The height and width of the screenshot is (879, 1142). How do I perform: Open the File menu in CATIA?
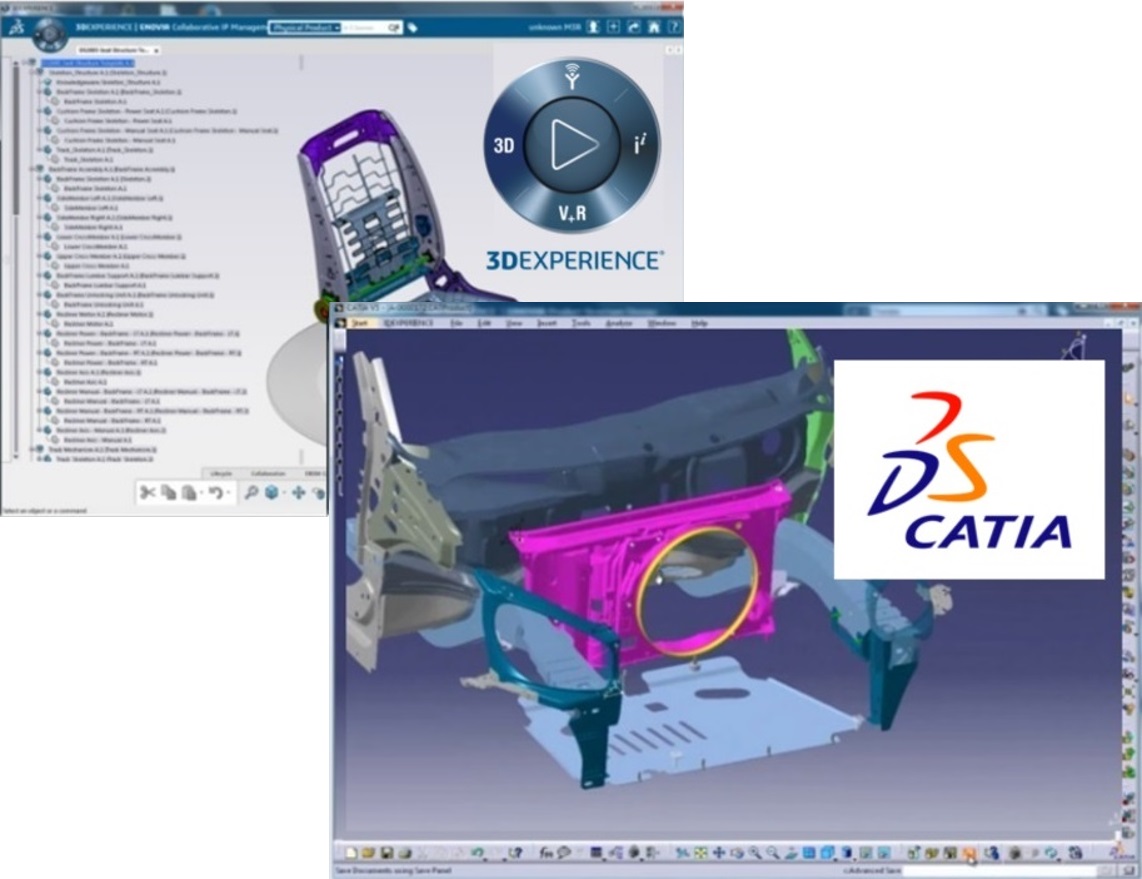coord(457,323)
